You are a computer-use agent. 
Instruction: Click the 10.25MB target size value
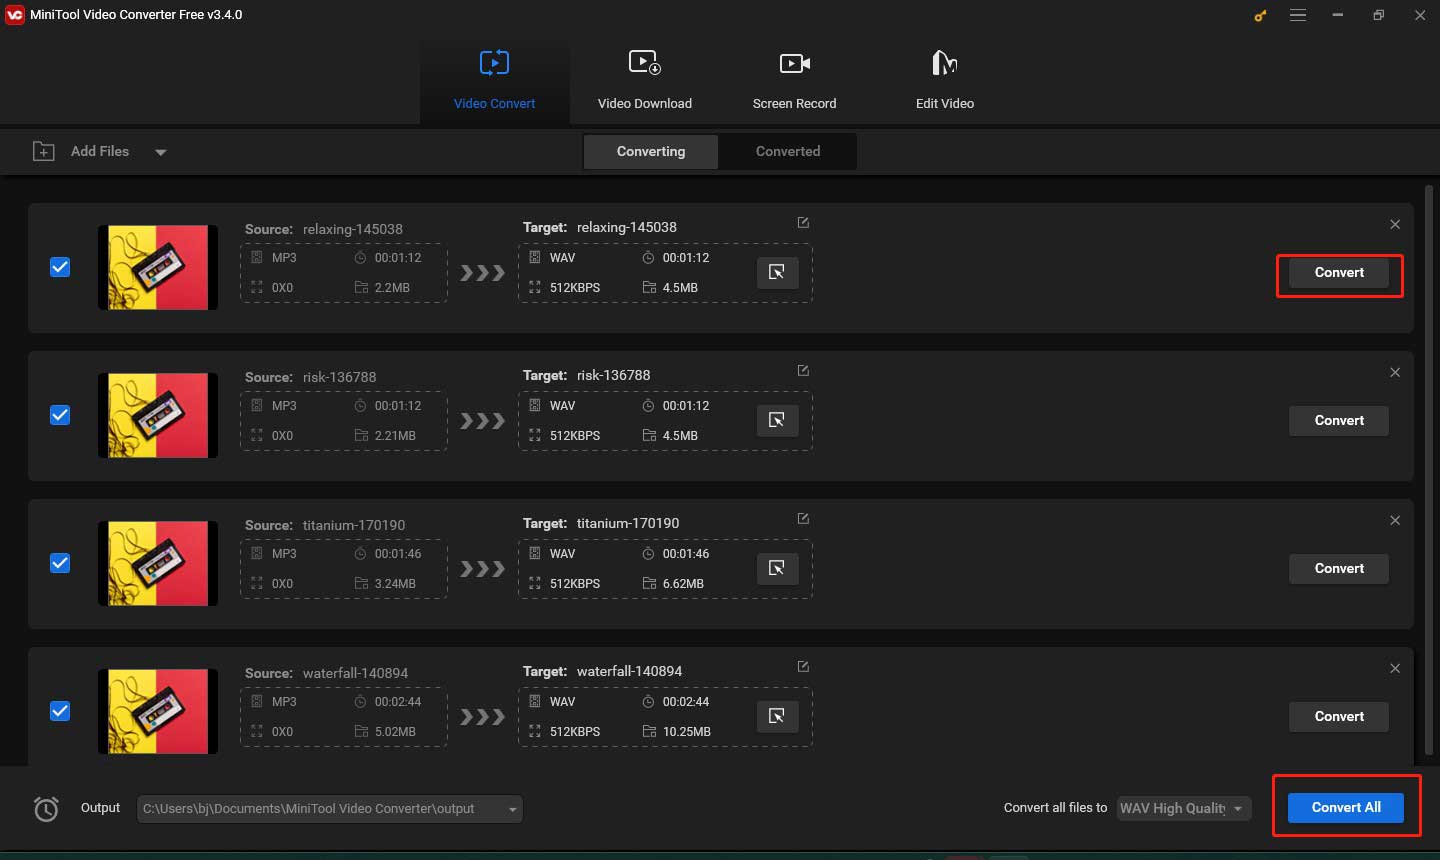pyautogui.click(x=687, y=731)
